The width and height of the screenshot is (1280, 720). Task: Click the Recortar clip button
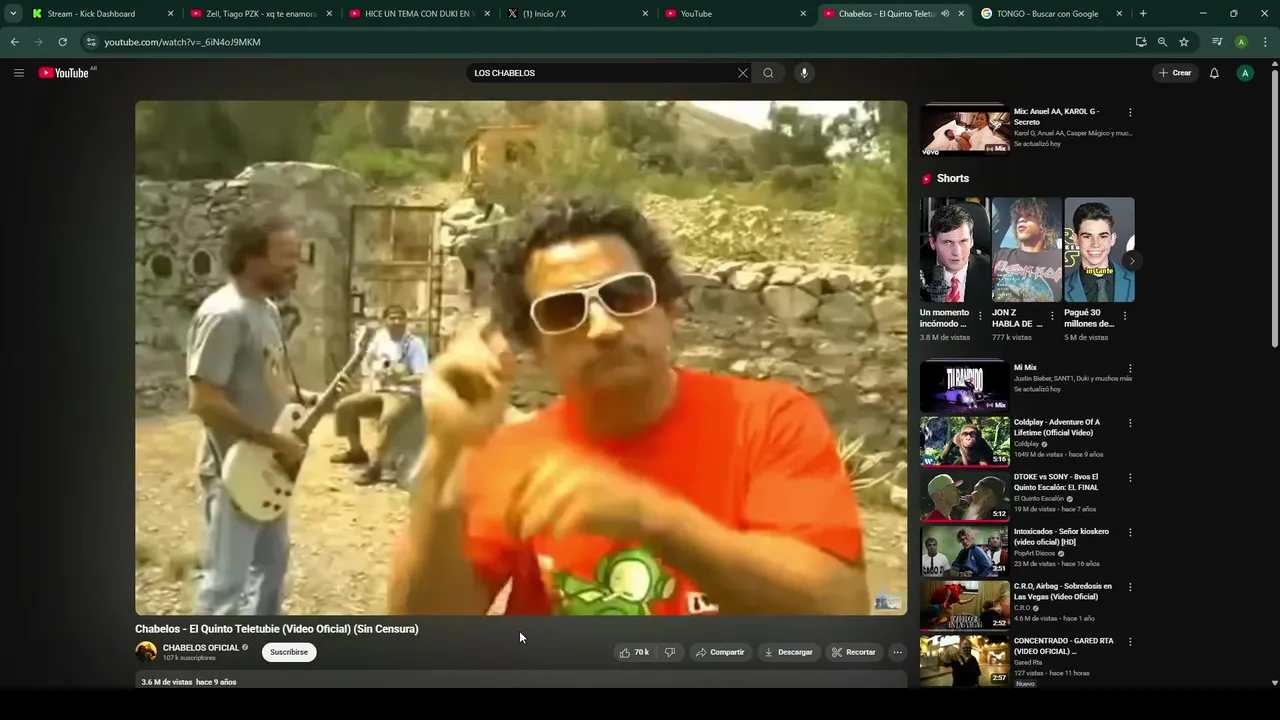tap(854, 652)
